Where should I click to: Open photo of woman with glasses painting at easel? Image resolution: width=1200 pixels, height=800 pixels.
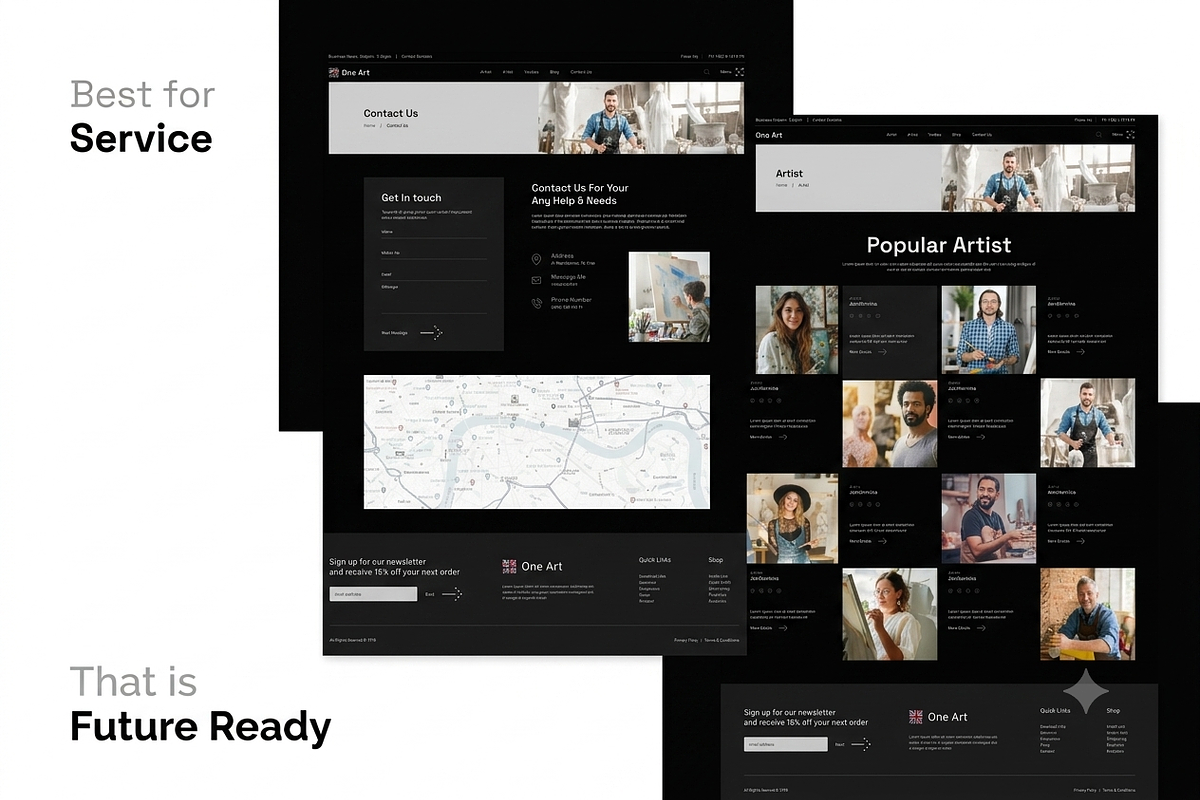coord(890,614)
